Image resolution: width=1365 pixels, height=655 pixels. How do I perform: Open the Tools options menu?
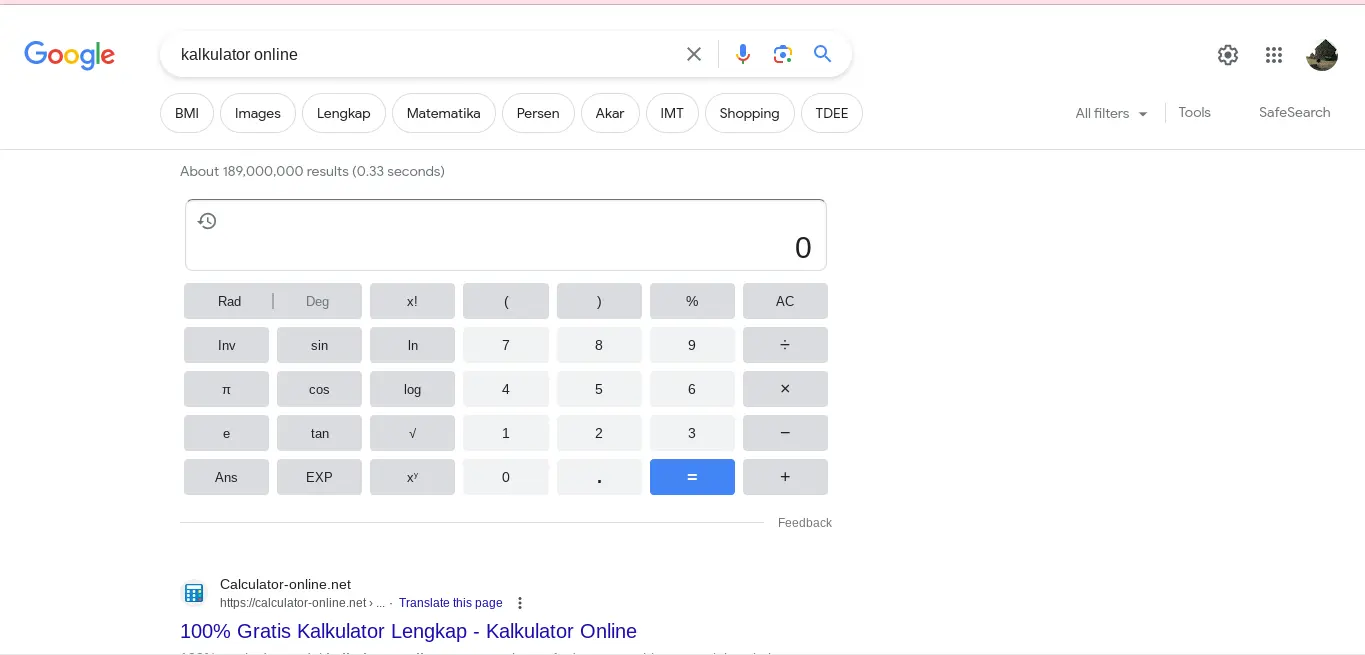pyautogui.click(x=1194, y=112)
